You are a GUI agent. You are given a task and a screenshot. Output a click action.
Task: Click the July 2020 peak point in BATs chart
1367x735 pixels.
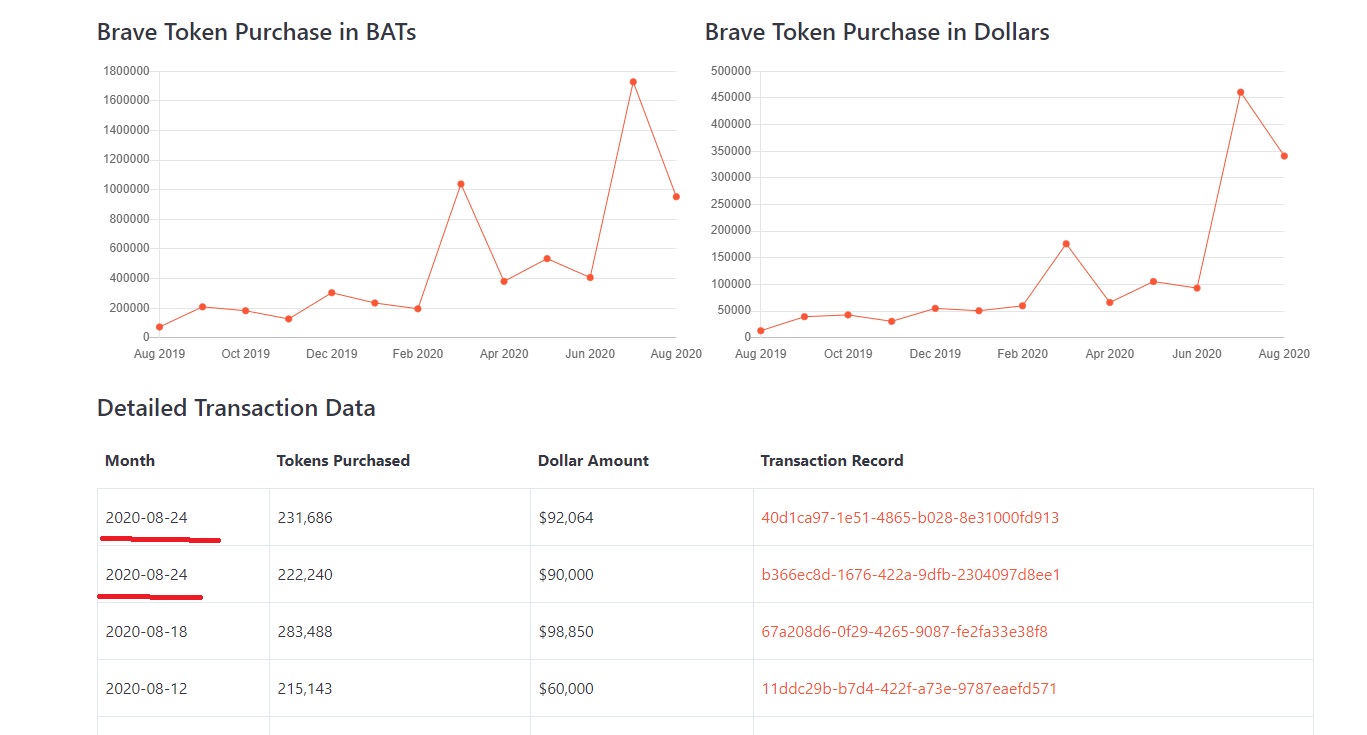(633, 82)
